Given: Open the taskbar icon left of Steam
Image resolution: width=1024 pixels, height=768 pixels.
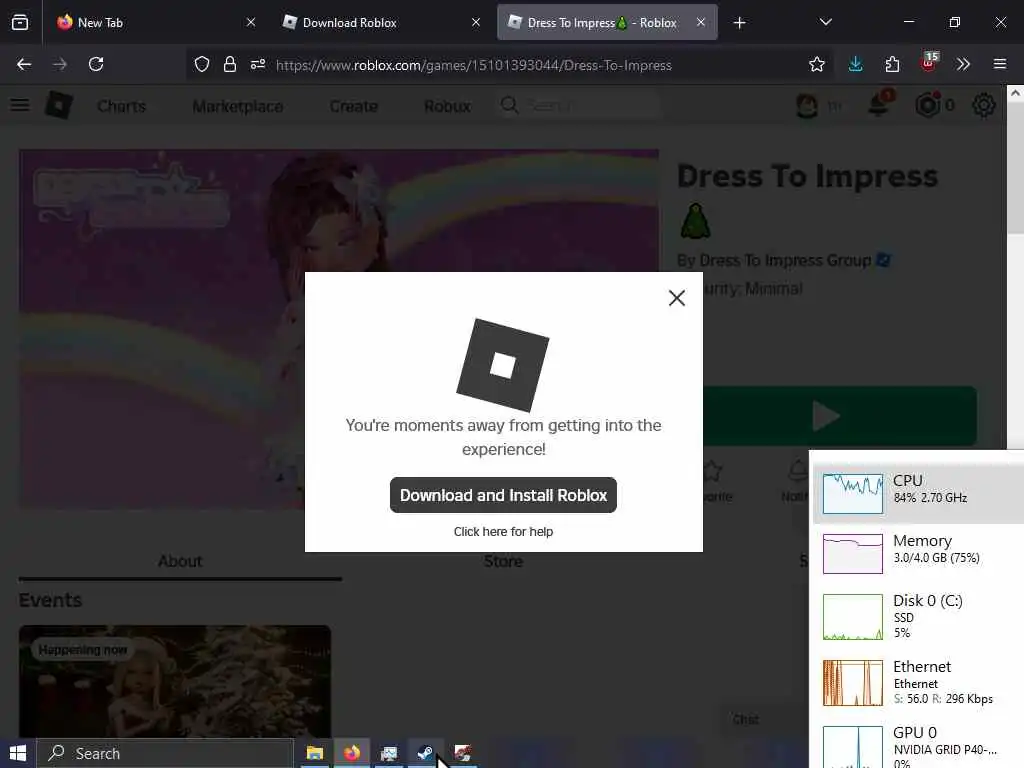Looking at the screenshot, I should tap(389, 753).
